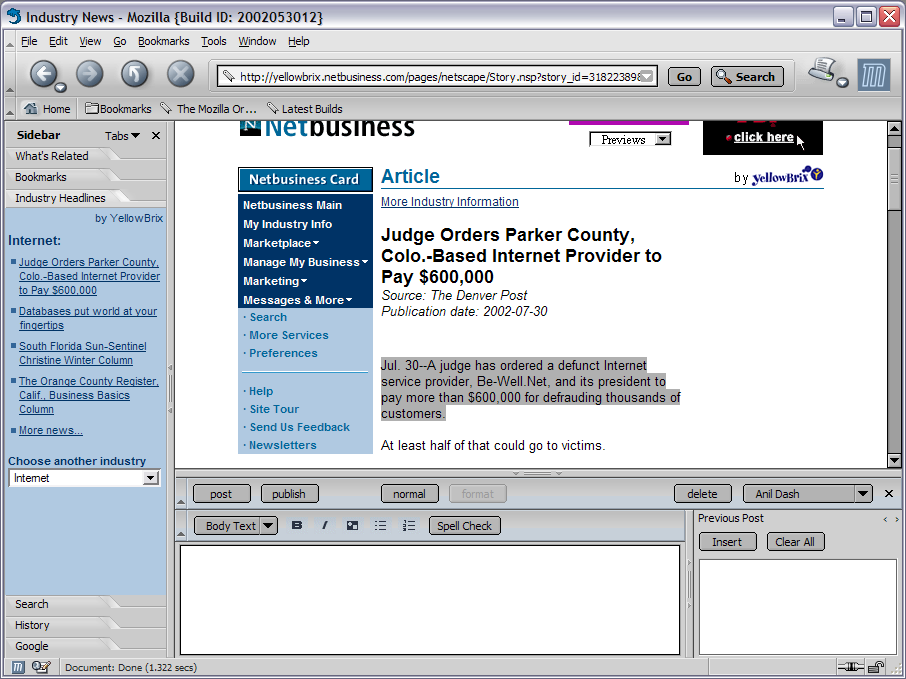Screen dimensions: 906x679
Task: Click the Navigator icon in status bar
Action: pos(18,667)
